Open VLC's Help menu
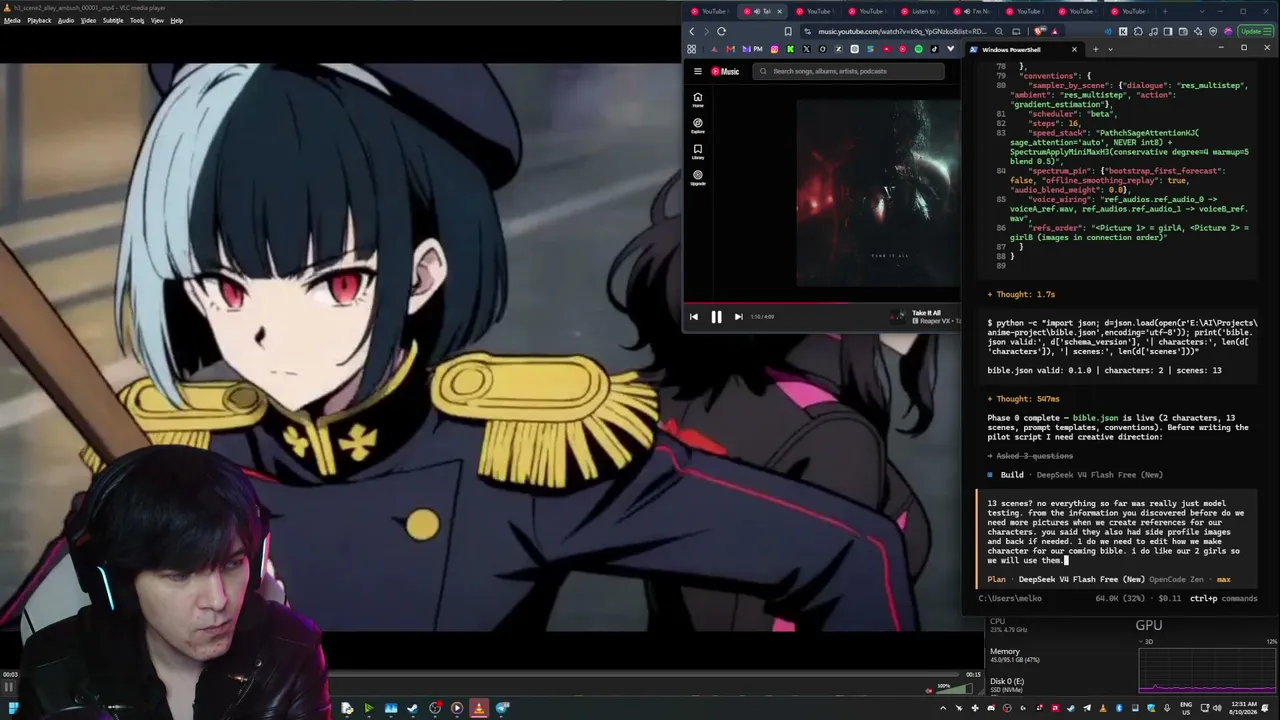 (177, 20)
